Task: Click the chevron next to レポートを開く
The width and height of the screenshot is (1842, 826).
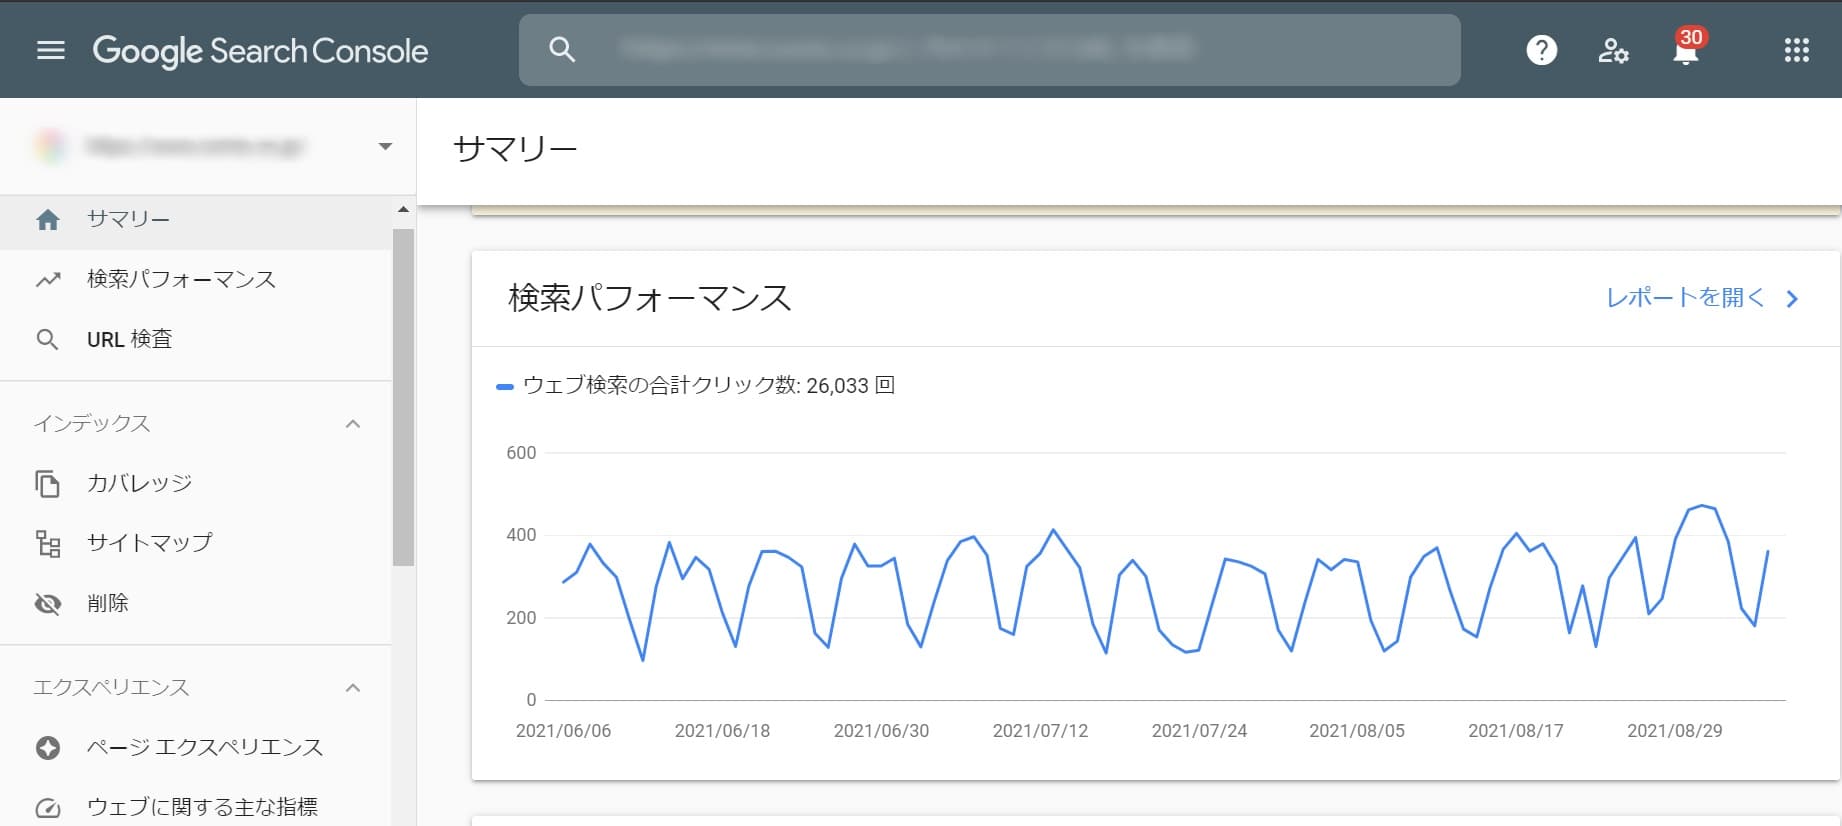Action: point(1792,299)
